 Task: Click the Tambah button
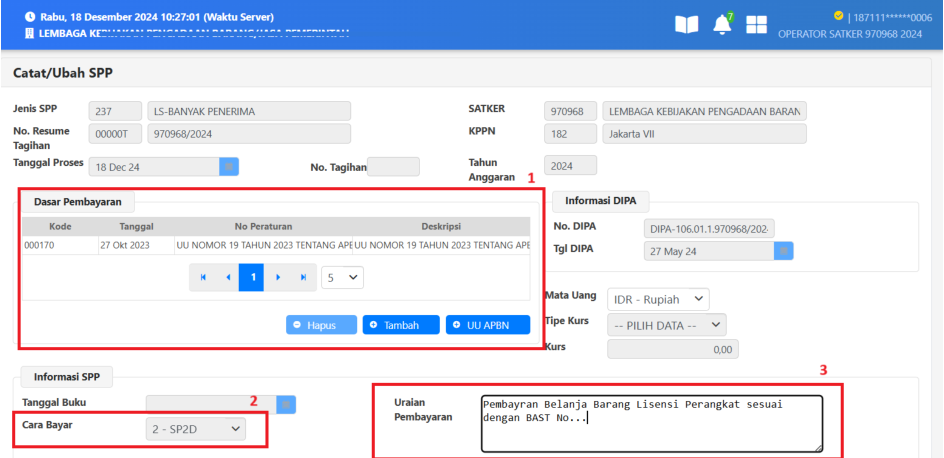pyautogui.click(x=400, y=325)
